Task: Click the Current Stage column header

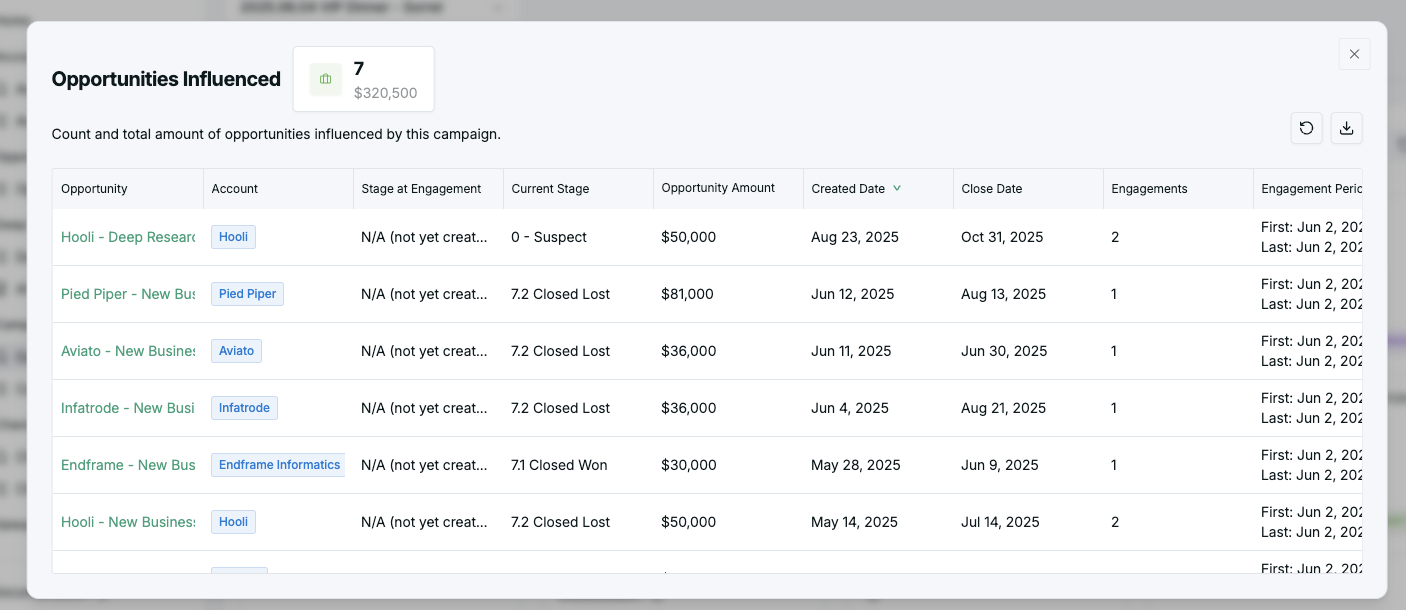Action: [x=550, y=188]
